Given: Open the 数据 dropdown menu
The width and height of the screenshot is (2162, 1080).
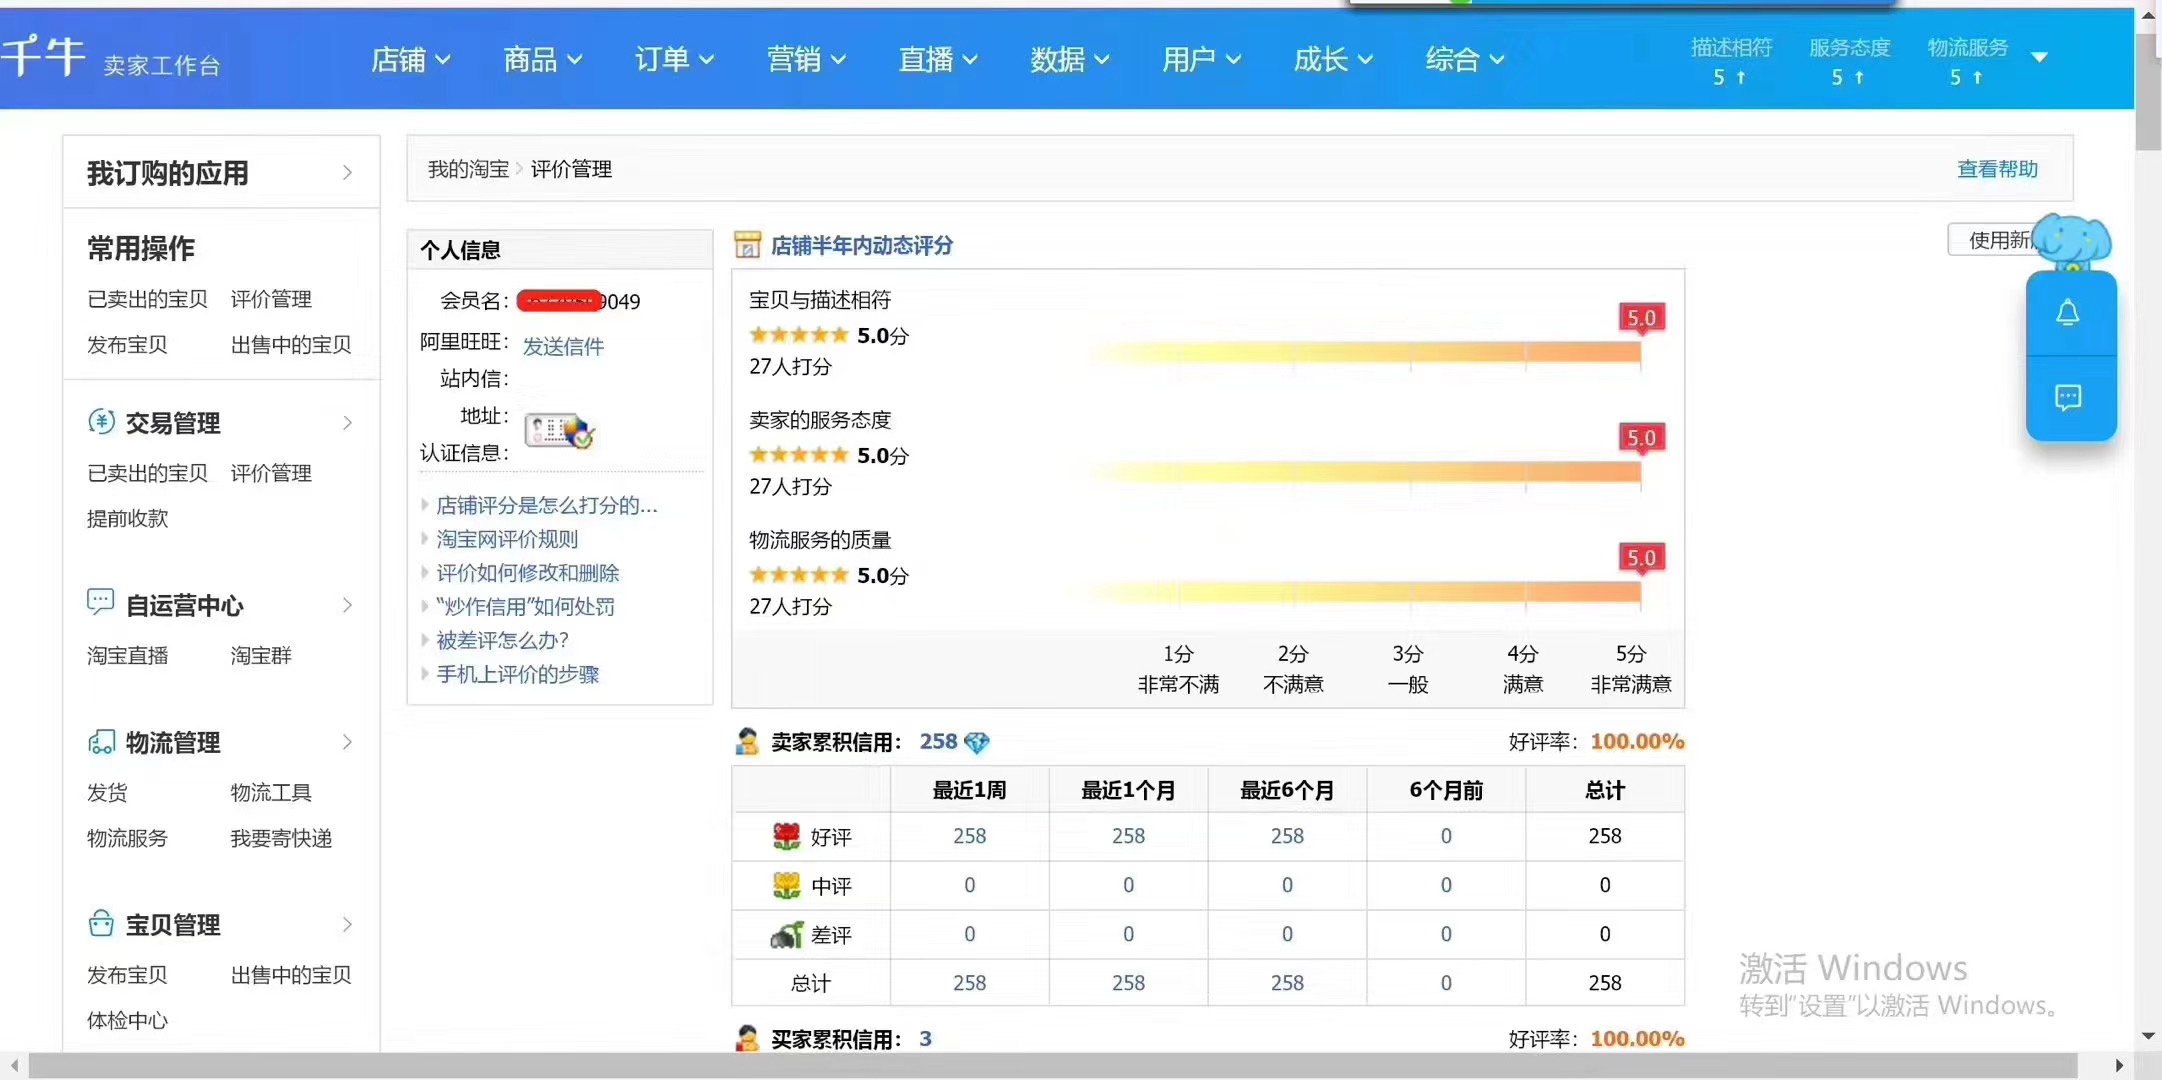Looking at the screenshot, I should point(1070,59).
